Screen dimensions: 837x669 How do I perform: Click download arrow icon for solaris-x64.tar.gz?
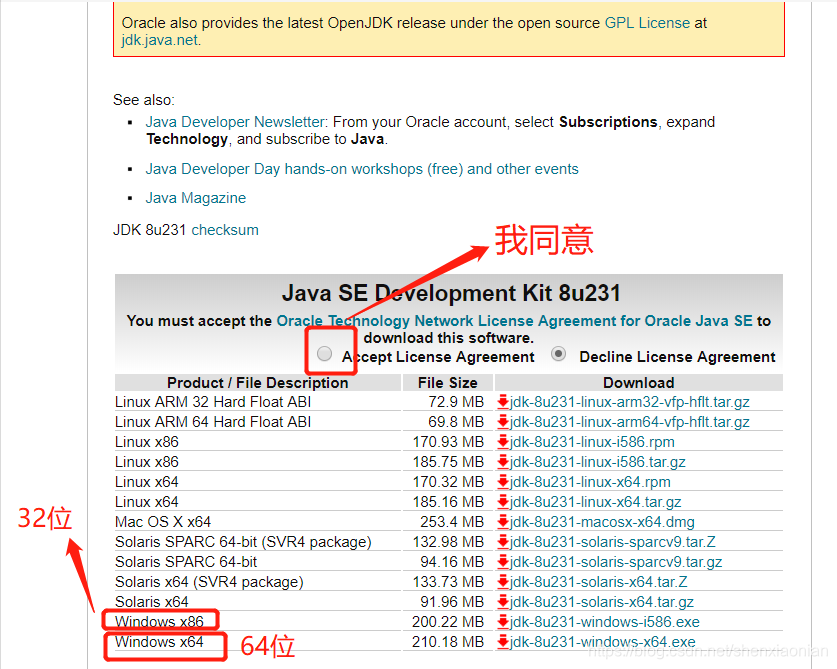[502, 602]
